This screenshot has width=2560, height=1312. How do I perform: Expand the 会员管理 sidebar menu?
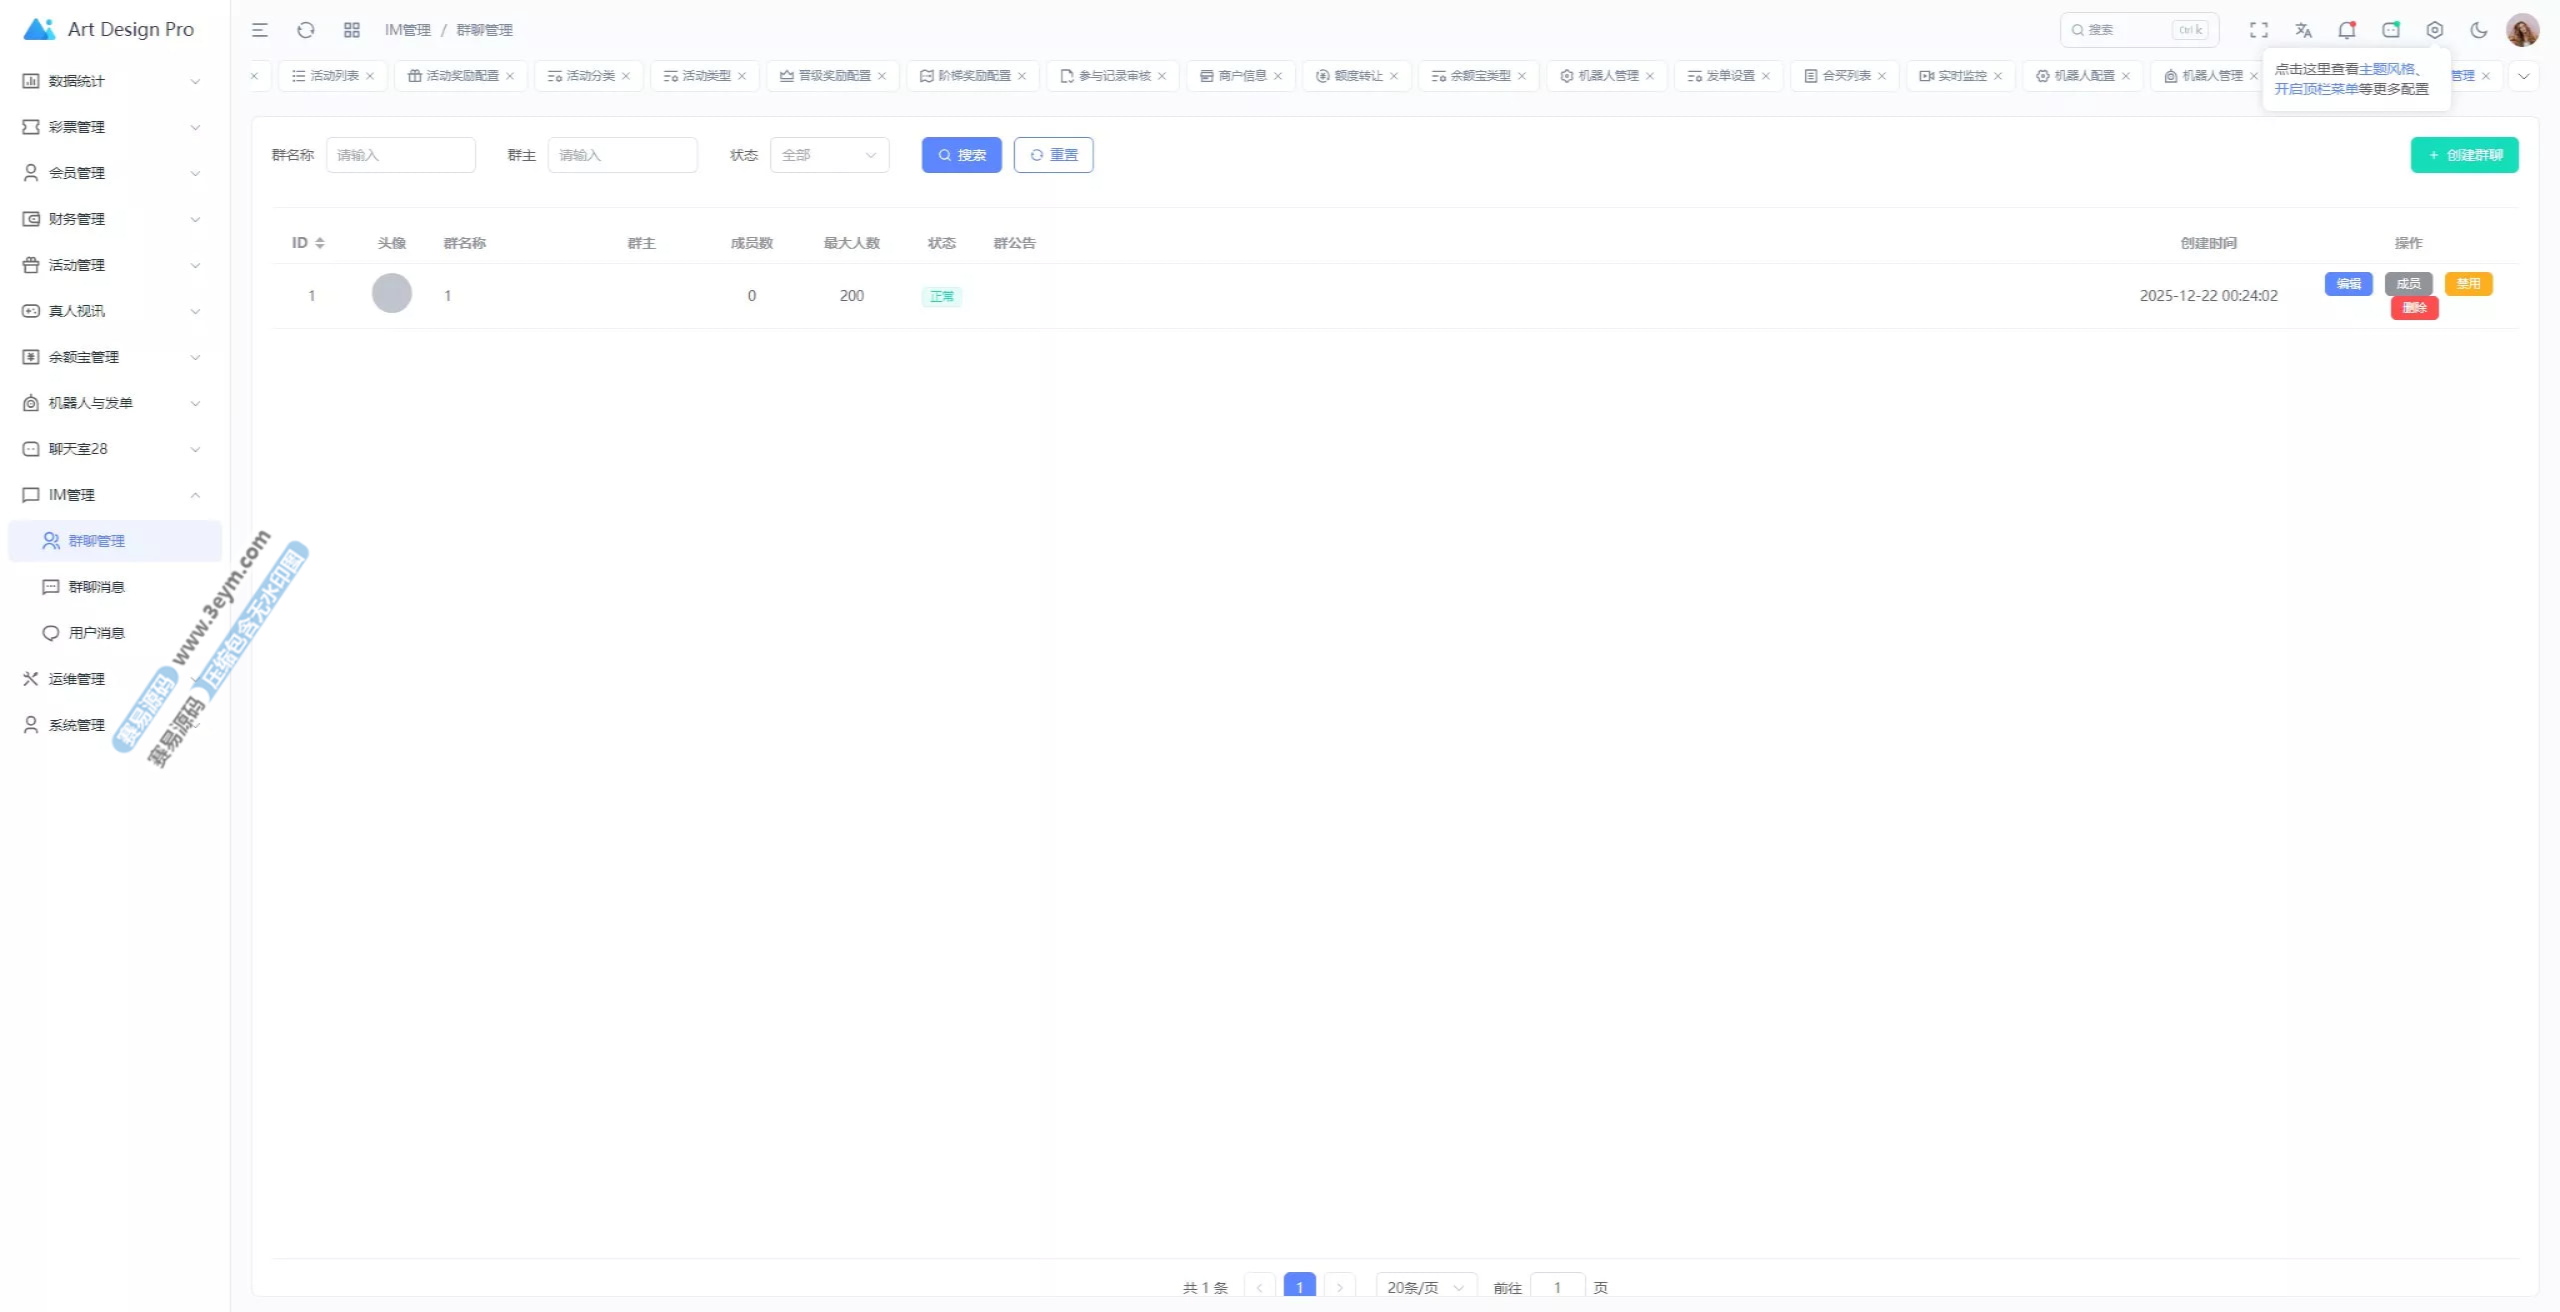click(x=110, y=173)
